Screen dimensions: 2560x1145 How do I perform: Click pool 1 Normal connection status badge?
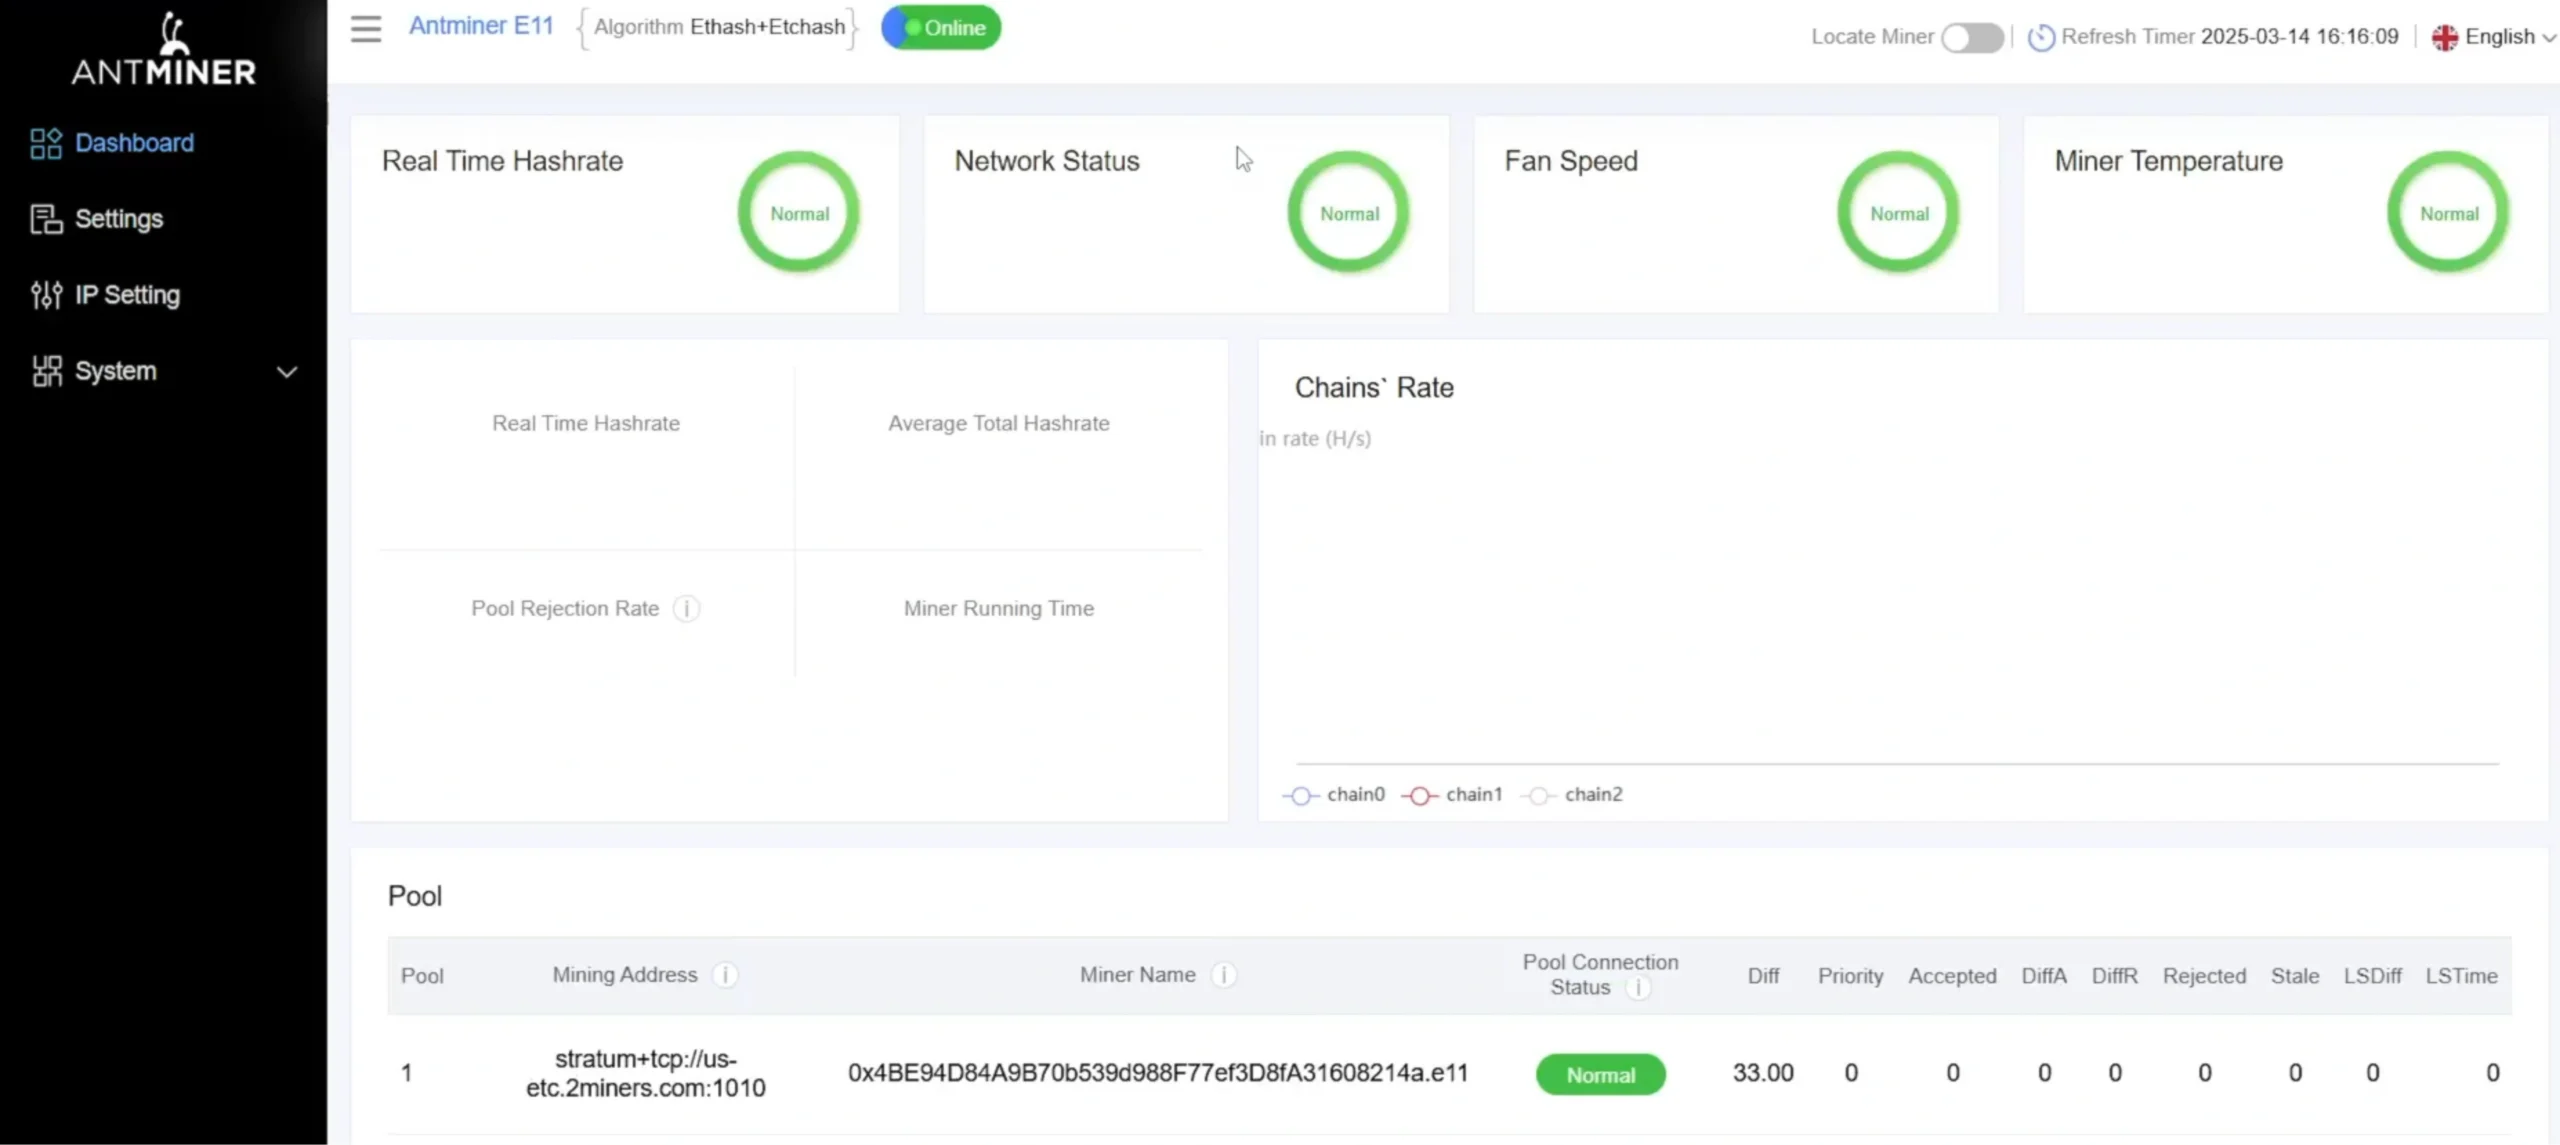pyautogui.click(x=1601, y=1075)
